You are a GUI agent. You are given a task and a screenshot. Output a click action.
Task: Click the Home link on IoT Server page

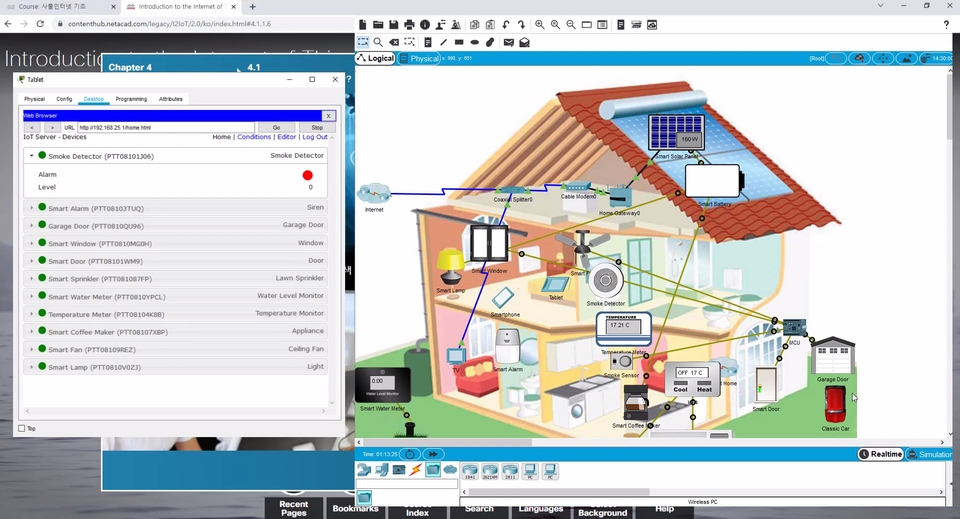222,137
